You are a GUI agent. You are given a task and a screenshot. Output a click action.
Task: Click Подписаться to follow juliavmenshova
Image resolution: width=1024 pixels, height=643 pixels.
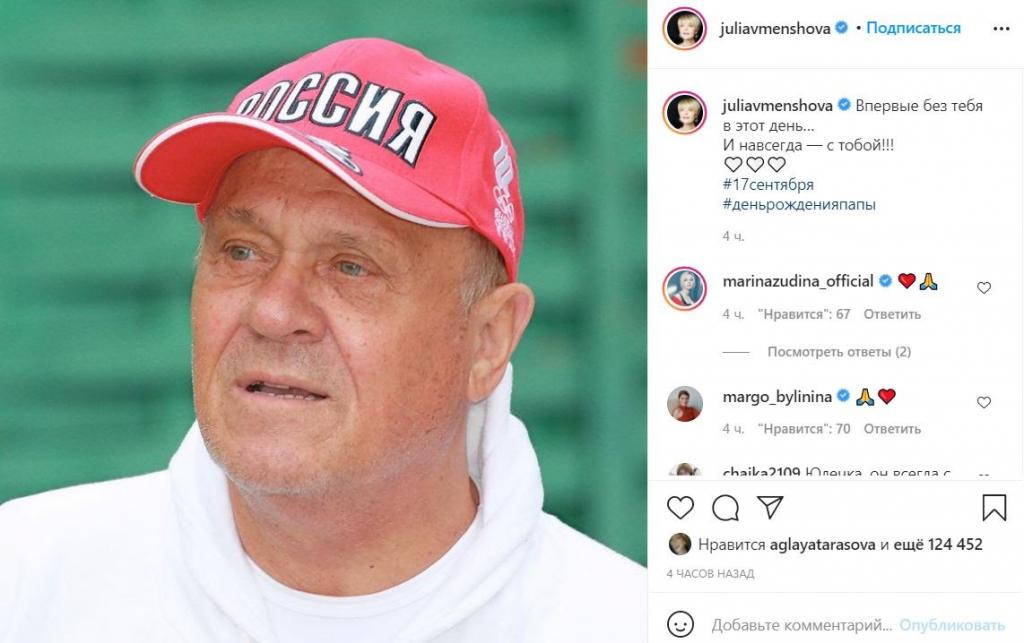pyautogui.click(x=913, y=28)
